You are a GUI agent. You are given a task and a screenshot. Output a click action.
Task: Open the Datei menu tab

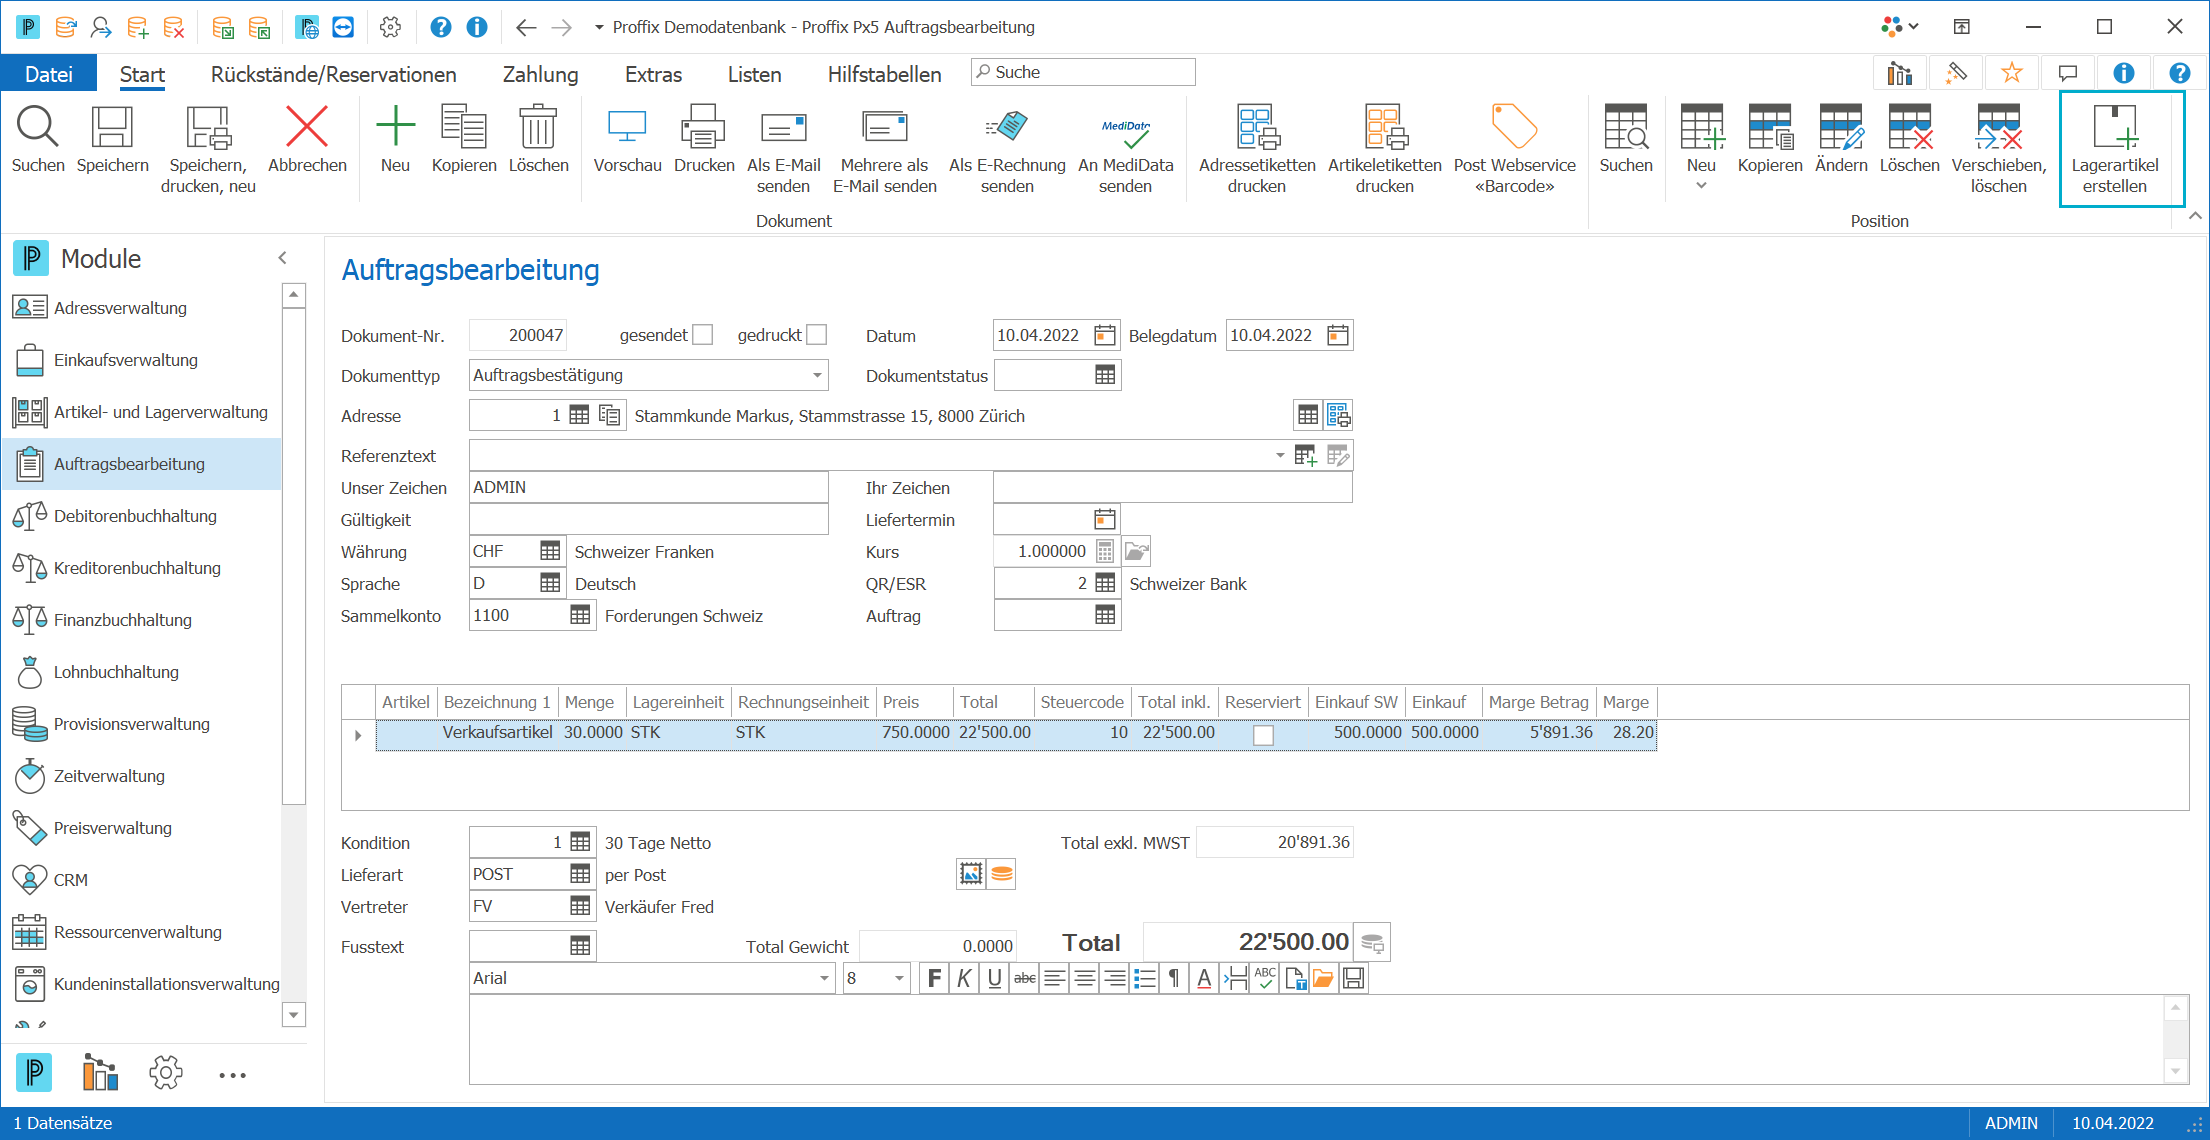pyautogui.click(x=48, y=74)
